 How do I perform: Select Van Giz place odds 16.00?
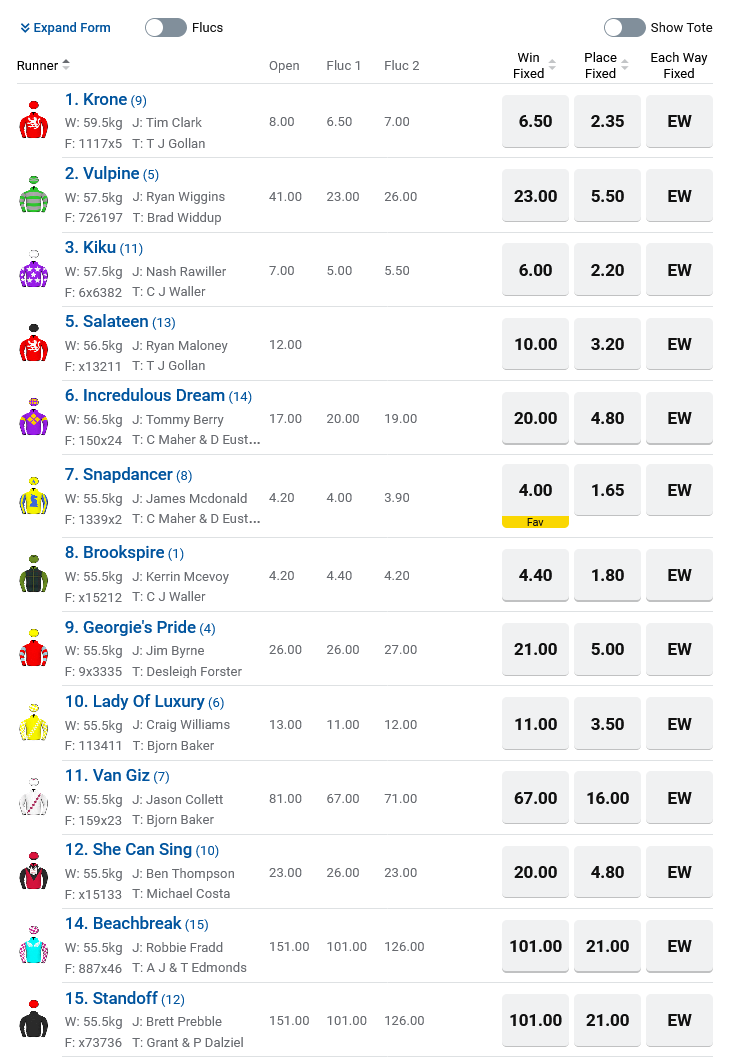(607, 798)
